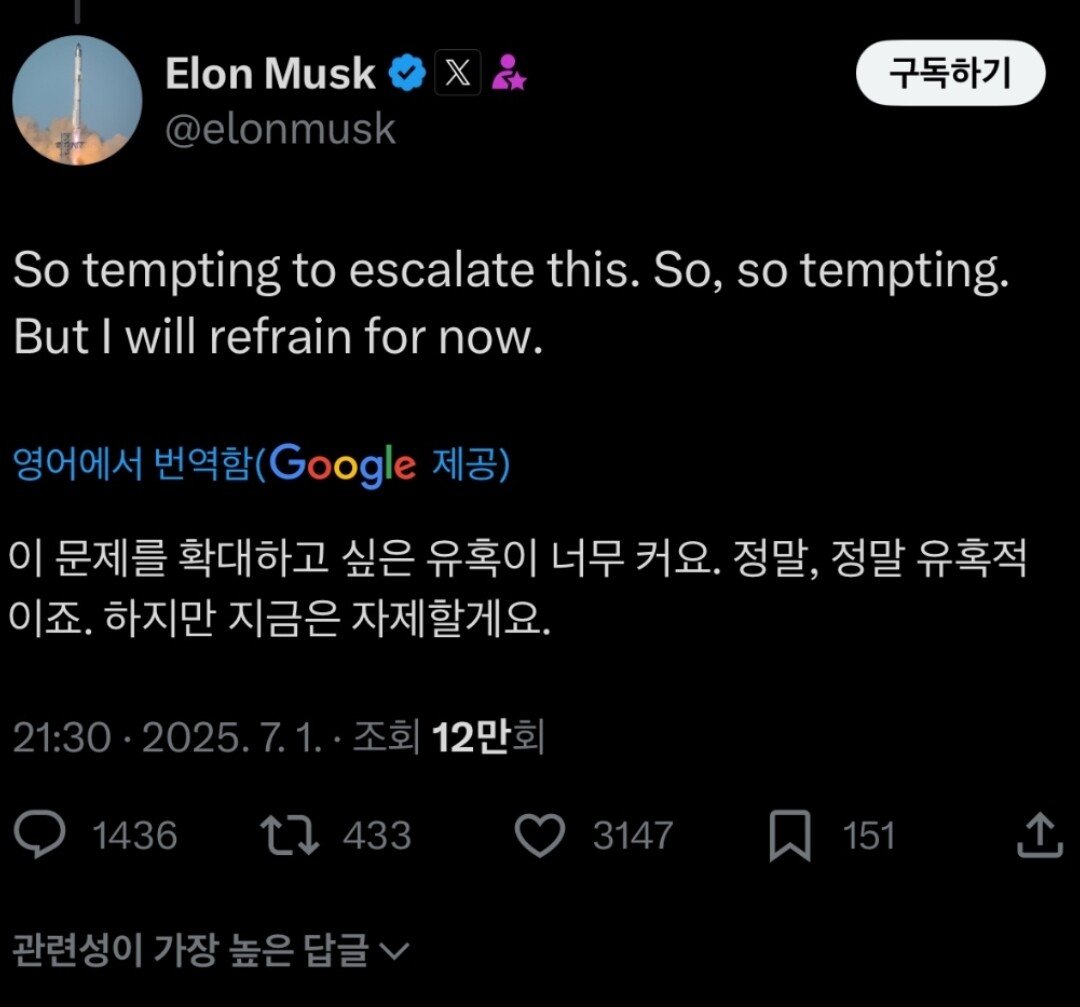
Task: Click the blue verified checkmark badge
Action: 406,74
